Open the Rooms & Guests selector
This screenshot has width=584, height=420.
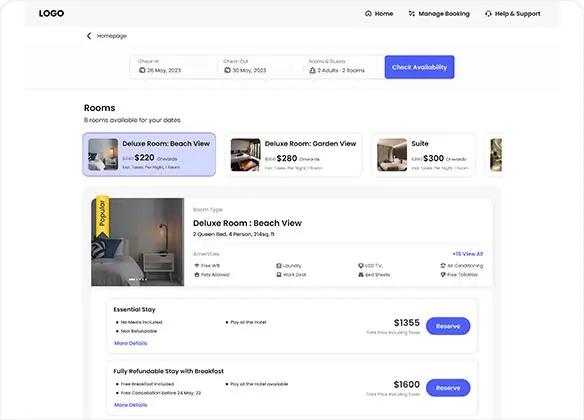point(344,67)
